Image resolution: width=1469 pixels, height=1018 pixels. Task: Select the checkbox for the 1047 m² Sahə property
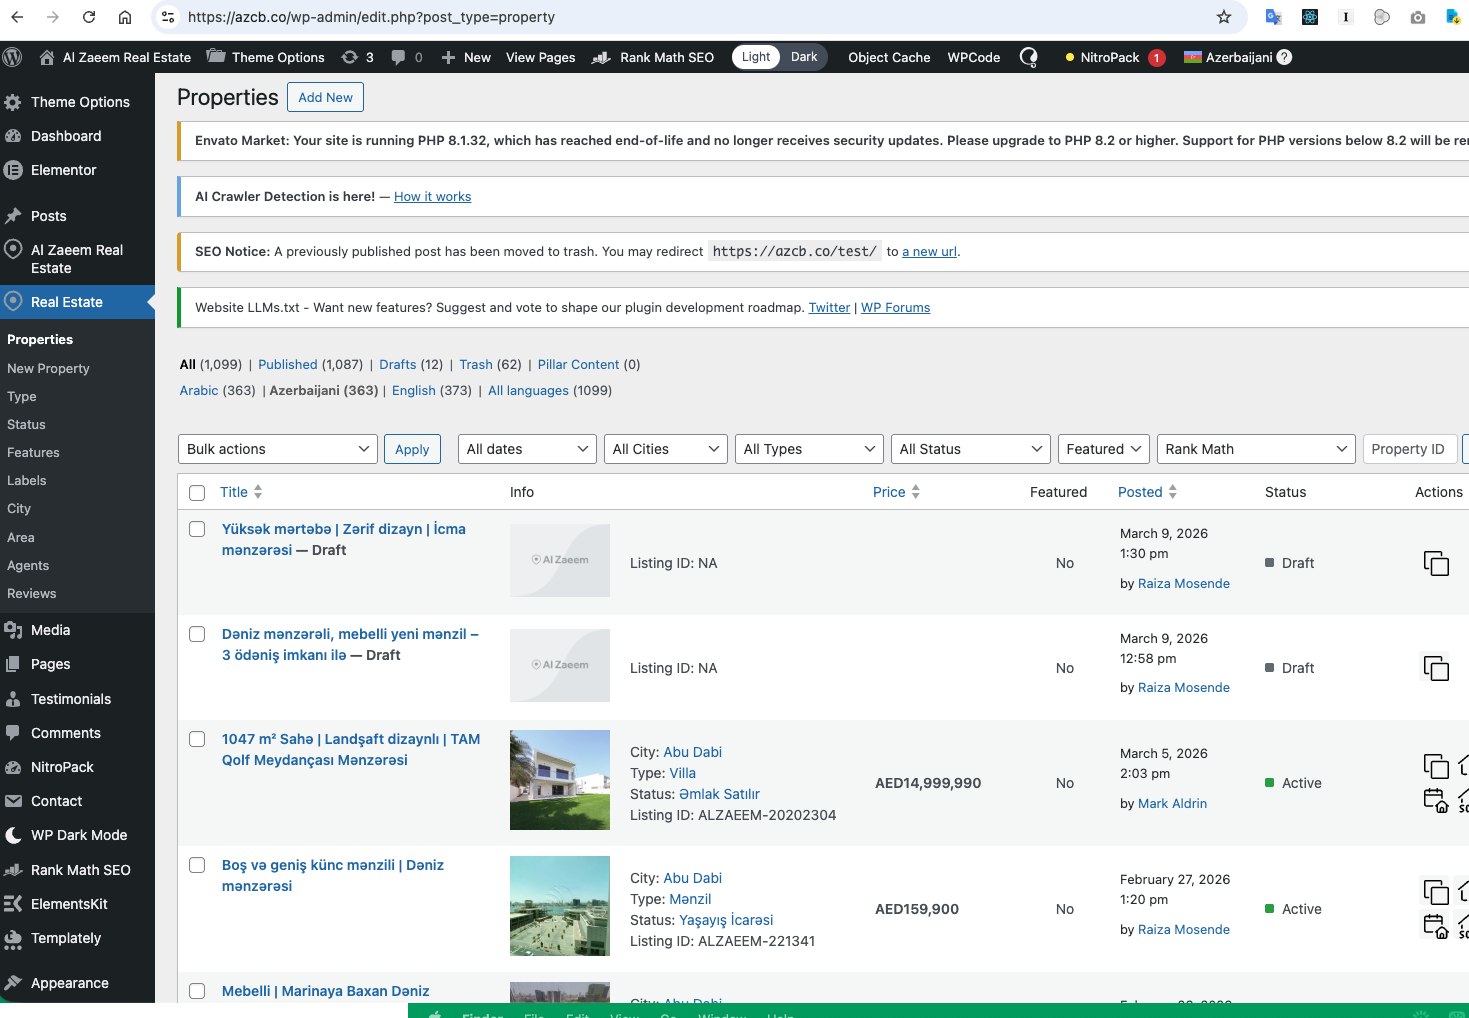197,739
